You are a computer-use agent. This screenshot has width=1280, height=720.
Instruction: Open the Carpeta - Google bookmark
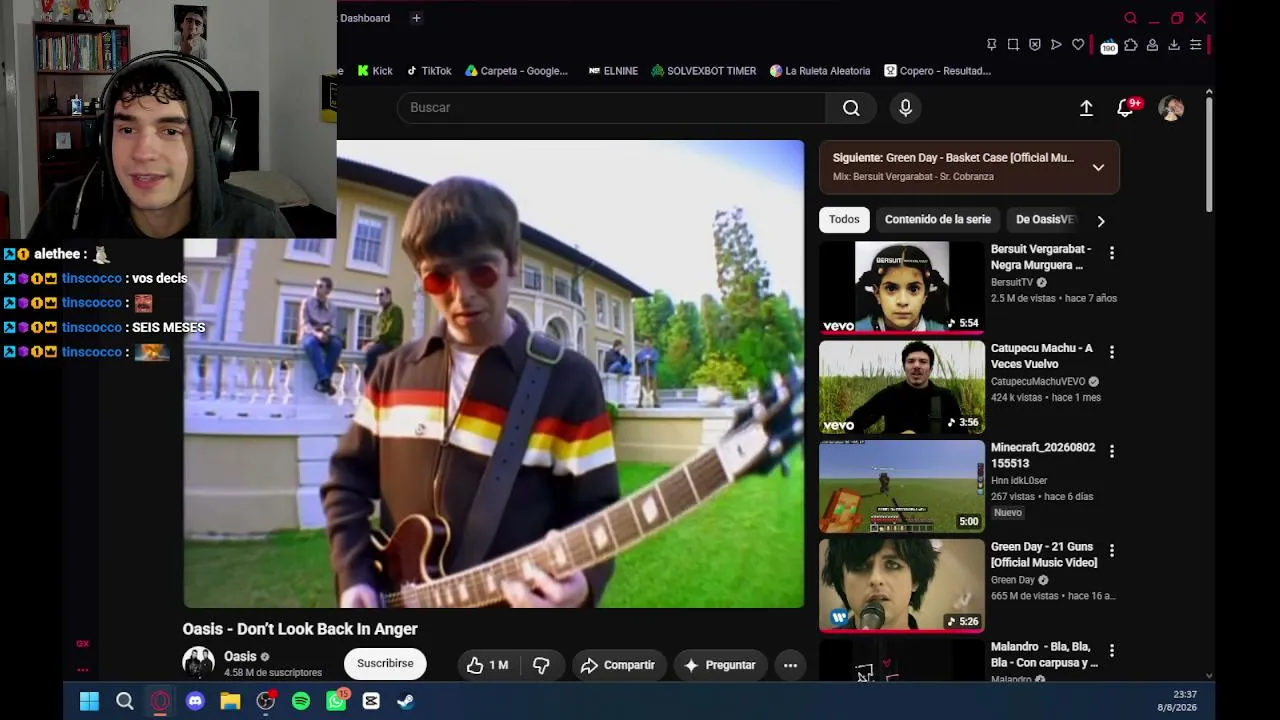pyautogui.click(x=517, y=71)
